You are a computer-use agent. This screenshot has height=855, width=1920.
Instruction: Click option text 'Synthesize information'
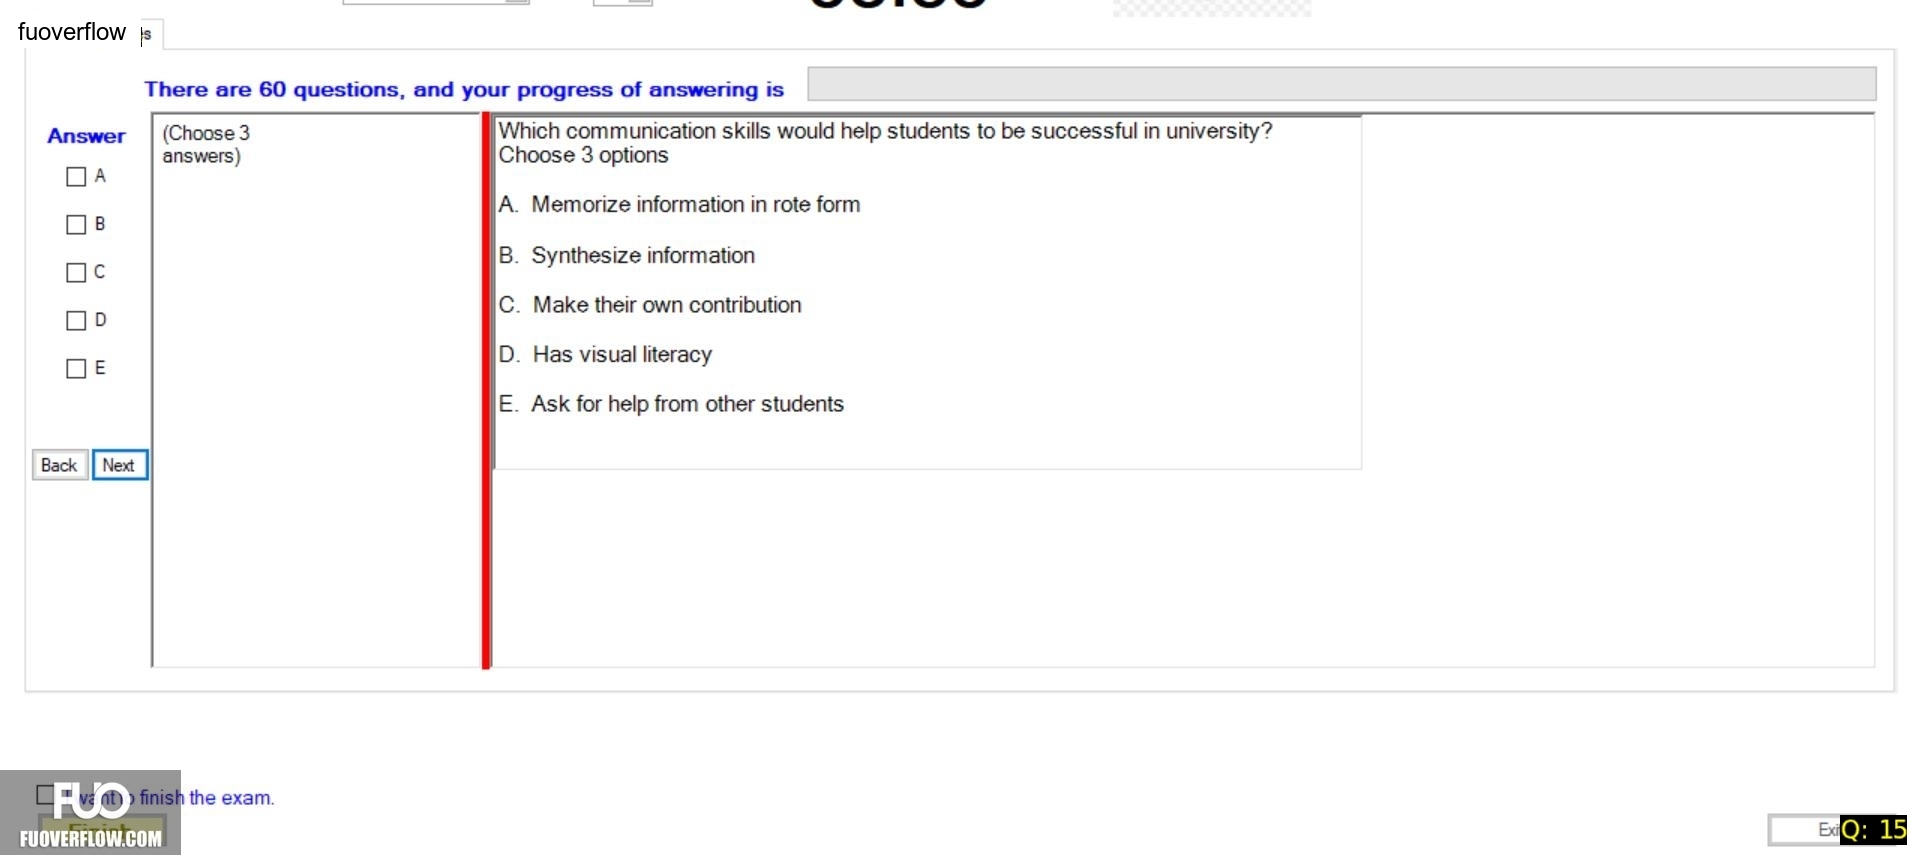(x=643, y=256)
